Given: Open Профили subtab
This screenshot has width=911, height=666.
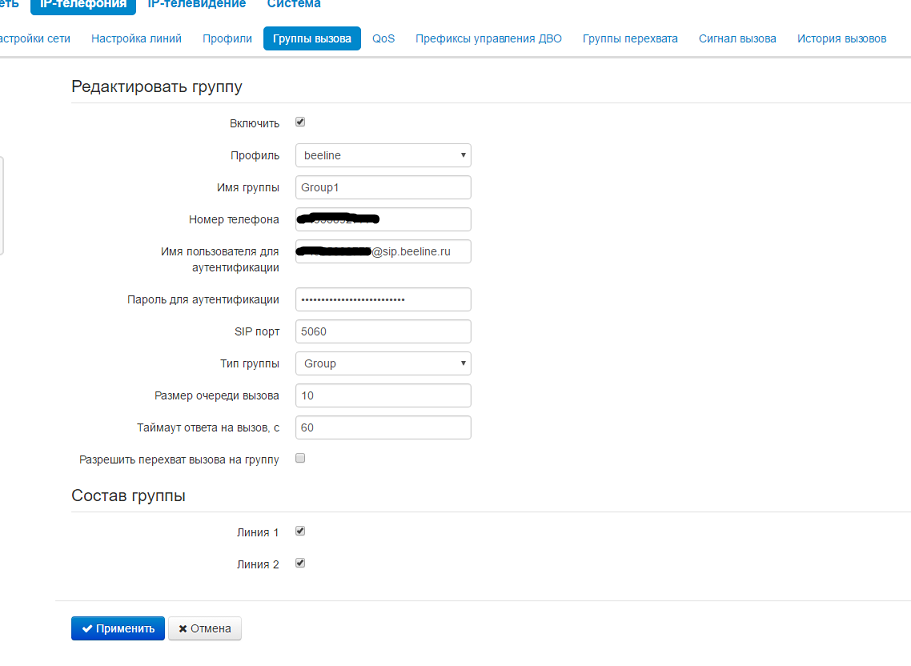Looking at the screenshot, I should pos(227,38).
